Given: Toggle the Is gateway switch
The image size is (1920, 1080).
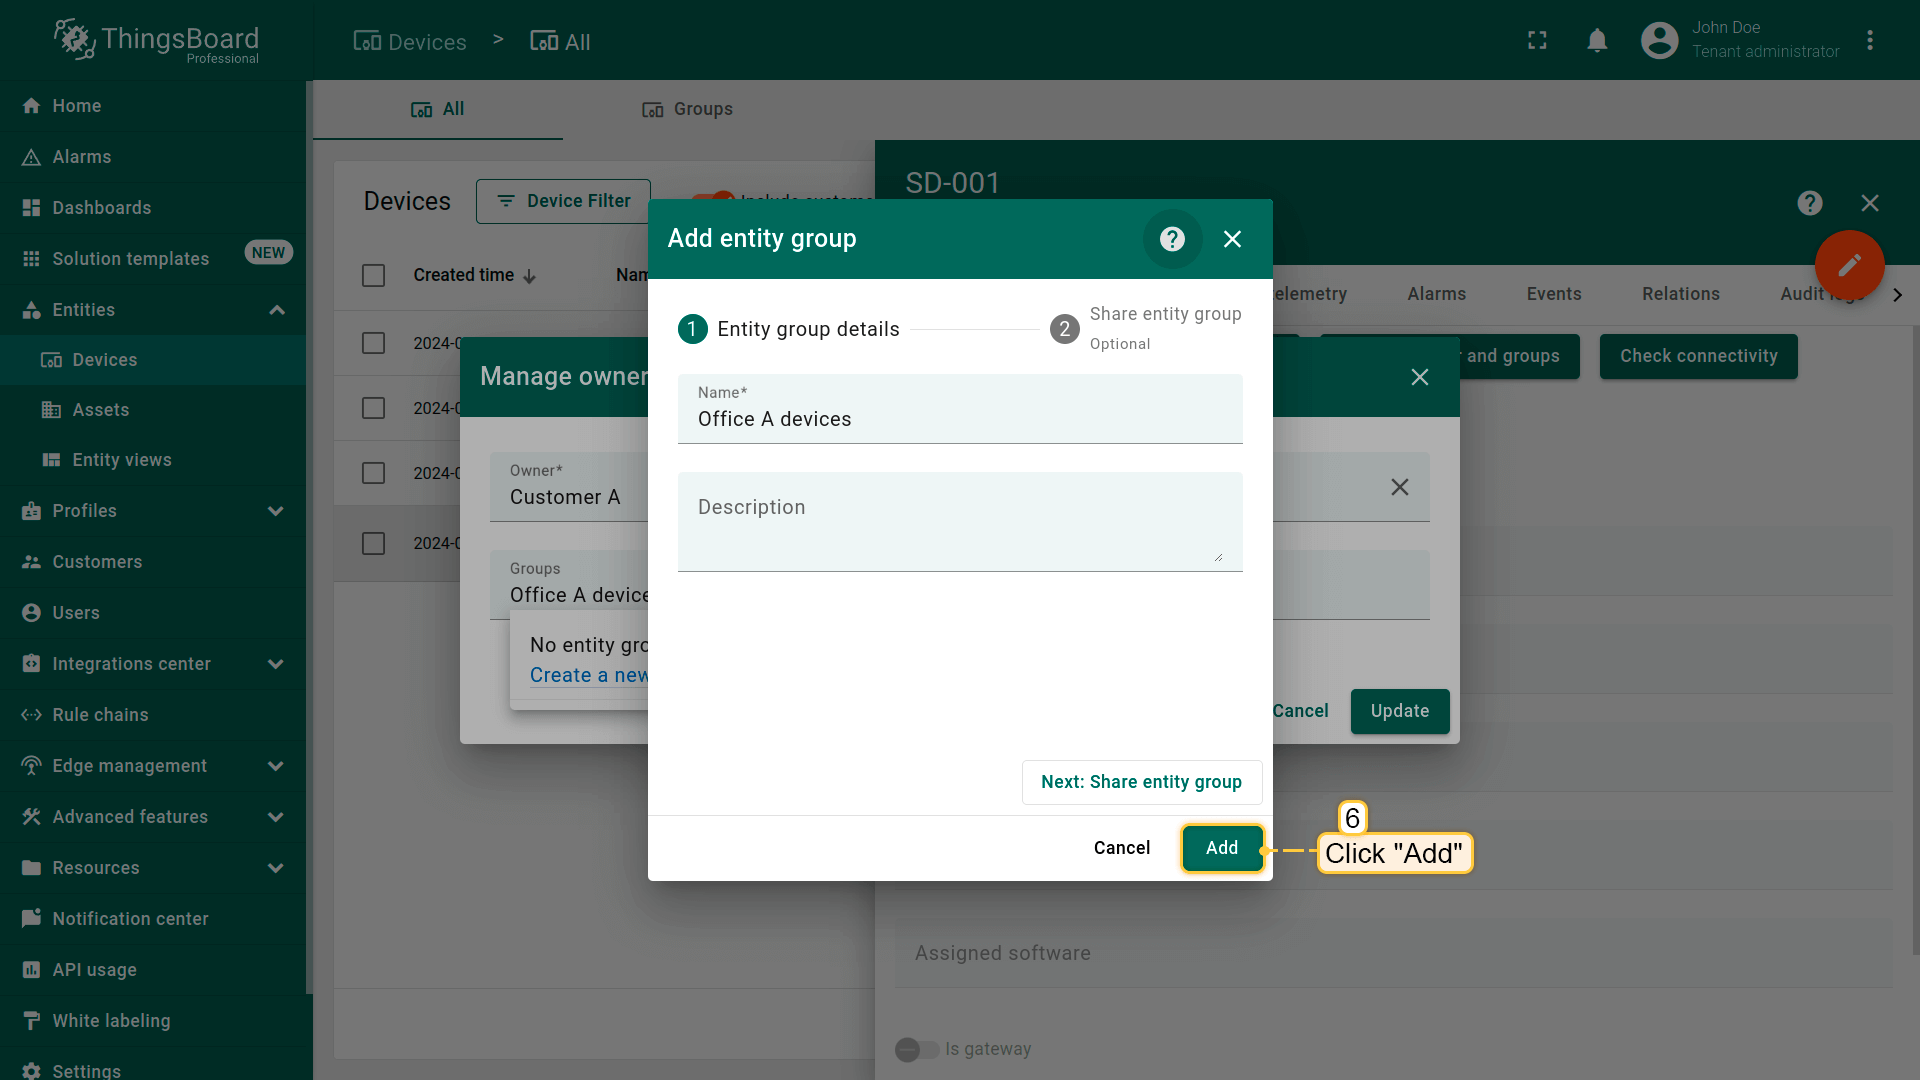Looking at the screenshot, I should 916,1049.
